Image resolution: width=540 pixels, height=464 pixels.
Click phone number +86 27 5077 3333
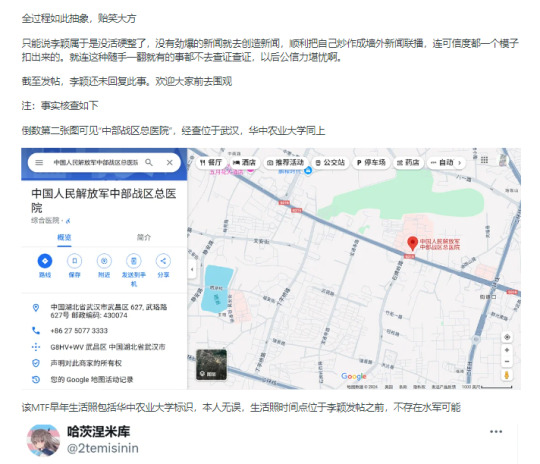point(79,331)
